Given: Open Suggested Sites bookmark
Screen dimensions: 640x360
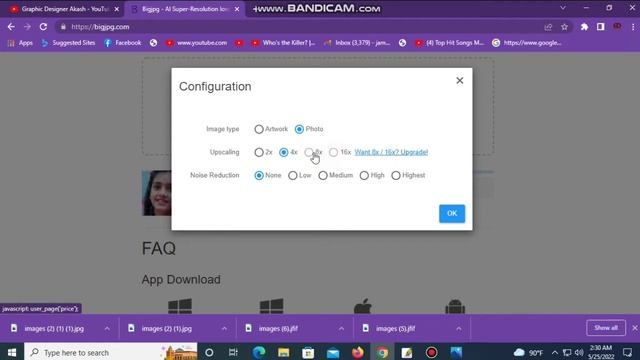Looking at the screenshot, I should [x=68, y=43].
